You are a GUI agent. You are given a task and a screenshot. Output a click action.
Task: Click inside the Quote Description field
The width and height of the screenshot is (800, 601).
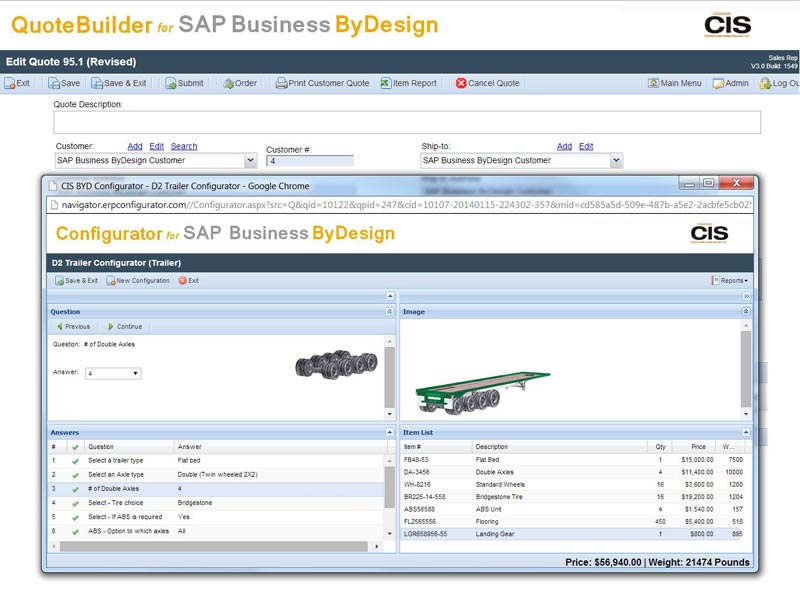407,122
